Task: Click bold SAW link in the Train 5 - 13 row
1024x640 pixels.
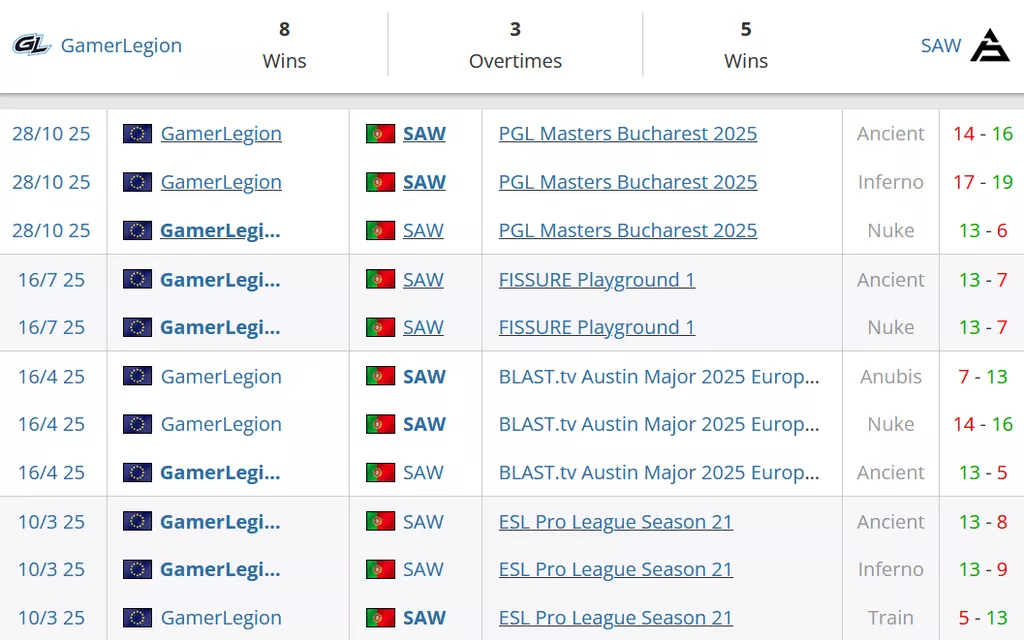Action: tap(424, 618)
